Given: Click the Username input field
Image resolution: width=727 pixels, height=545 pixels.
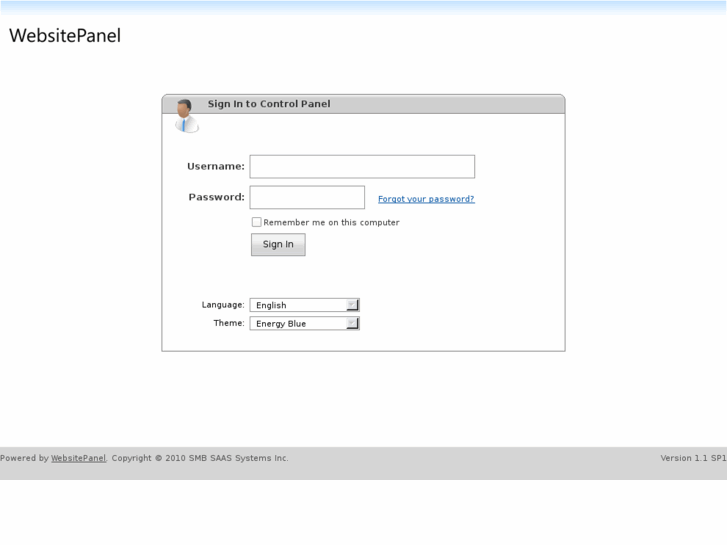Looking at the screenshot, I should coord(362,167).
